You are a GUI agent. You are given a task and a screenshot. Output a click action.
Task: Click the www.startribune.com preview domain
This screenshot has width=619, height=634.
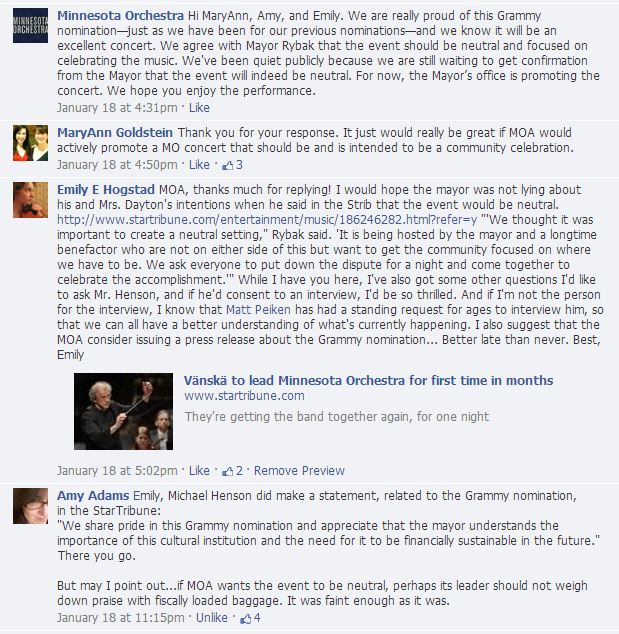click(x=244, y=396)
